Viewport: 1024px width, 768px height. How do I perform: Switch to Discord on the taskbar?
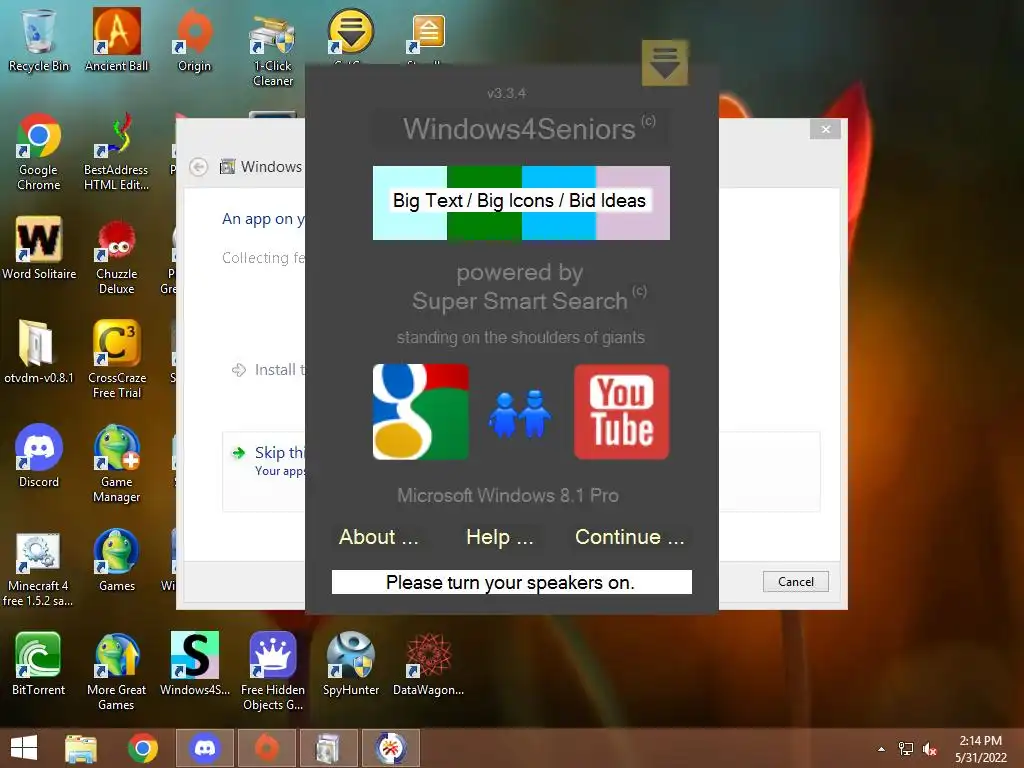[x=205, y=748]
